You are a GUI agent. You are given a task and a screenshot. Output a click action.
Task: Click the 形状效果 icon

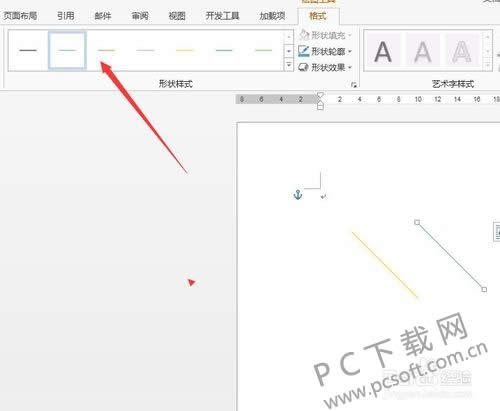tap(303, 67)
